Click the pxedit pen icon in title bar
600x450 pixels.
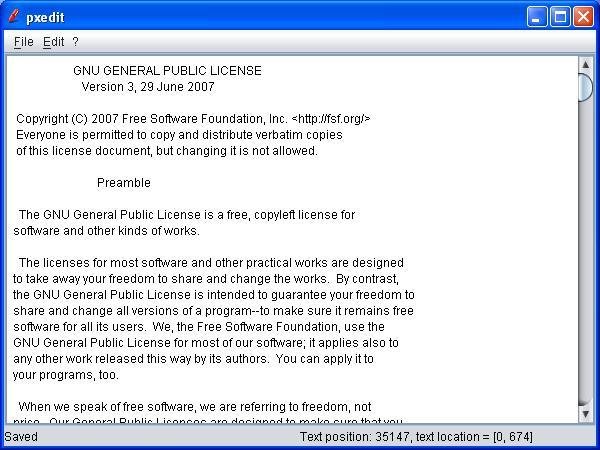point(13,16)
